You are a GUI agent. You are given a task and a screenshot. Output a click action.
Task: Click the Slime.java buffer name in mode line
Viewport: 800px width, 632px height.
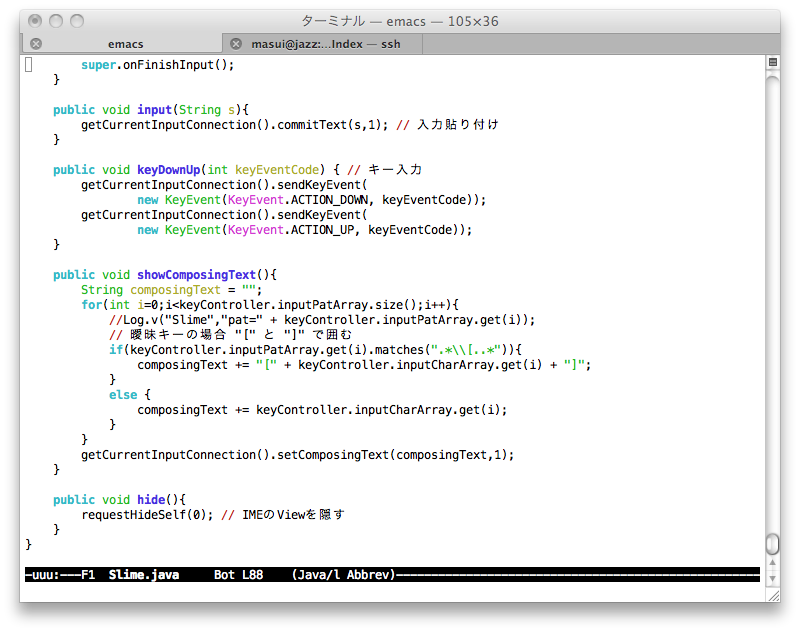[144, 575]
